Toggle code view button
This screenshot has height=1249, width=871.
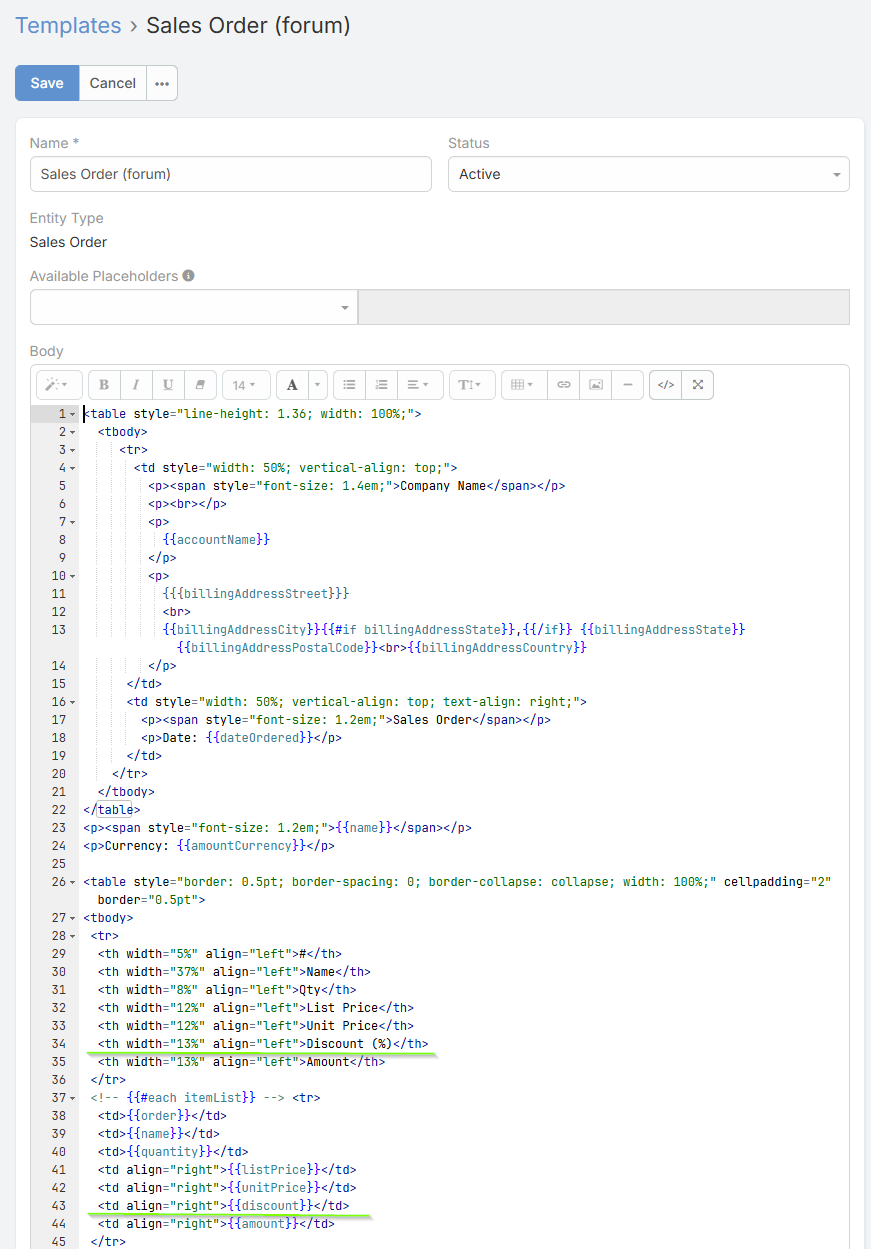click(666, 385)
